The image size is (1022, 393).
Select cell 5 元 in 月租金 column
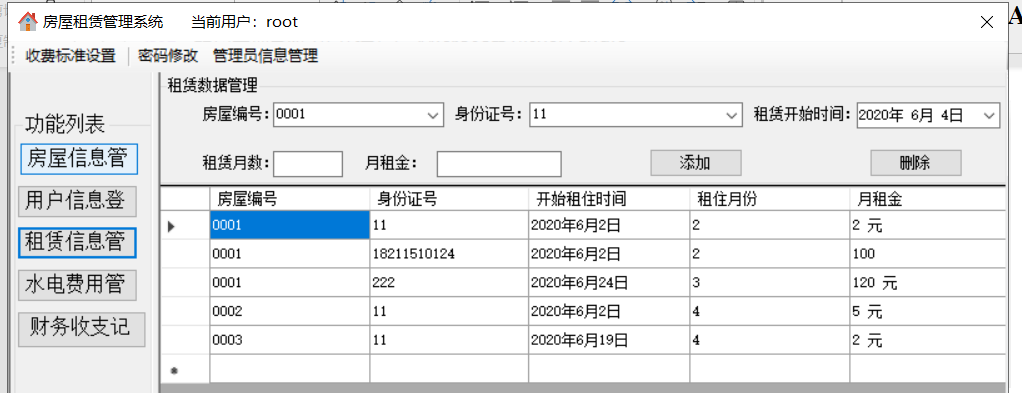click(928, 311)
